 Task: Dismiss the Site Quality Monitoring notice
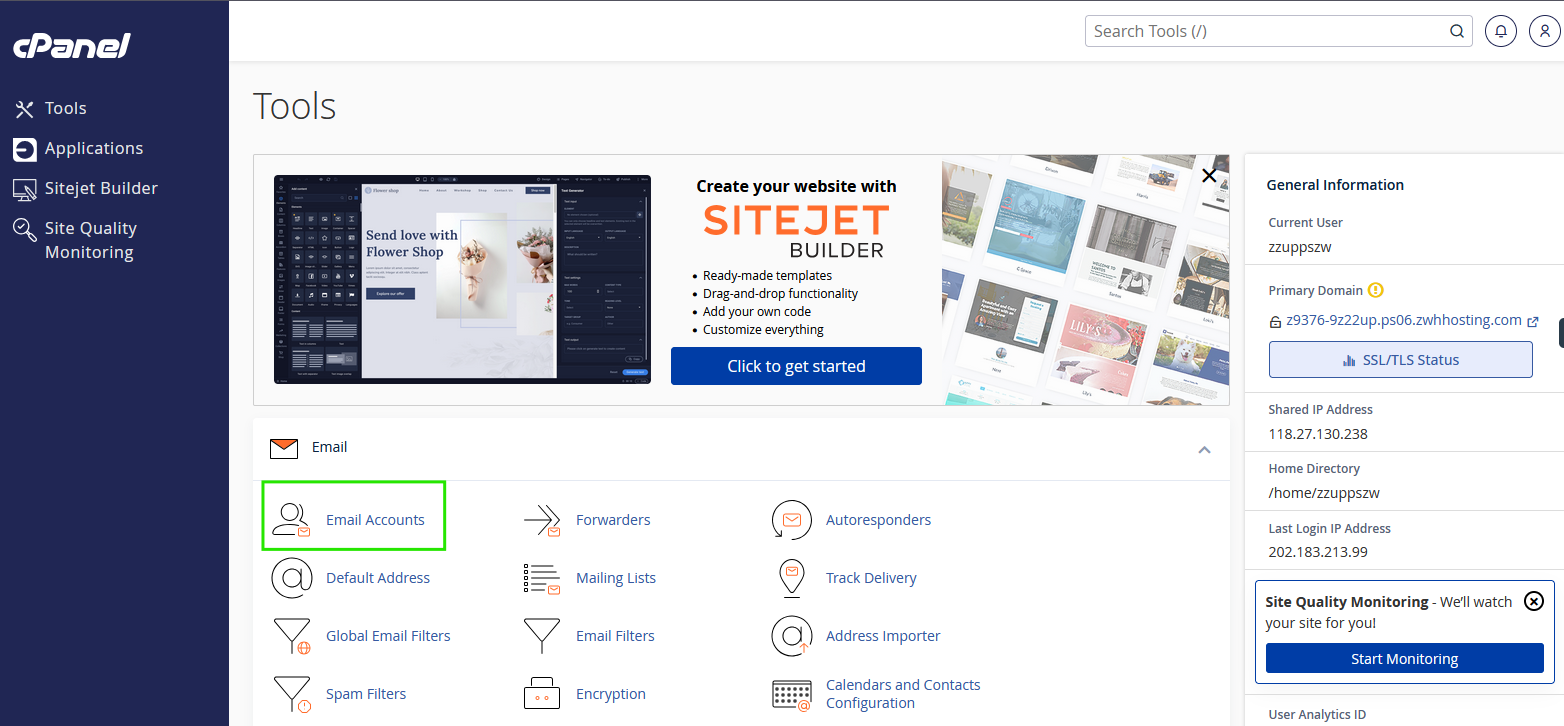[x=1534, y=601]
